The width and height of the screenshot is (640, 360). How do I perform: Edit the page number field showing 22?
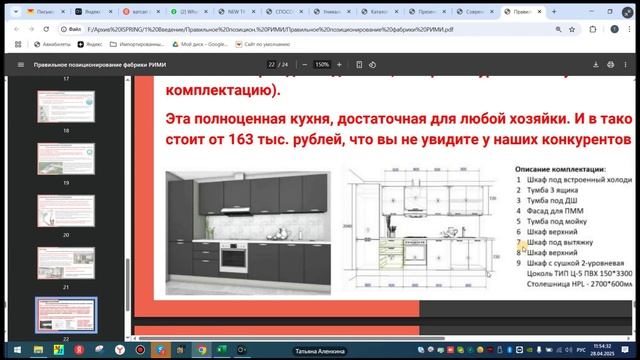tap(271, 64)
